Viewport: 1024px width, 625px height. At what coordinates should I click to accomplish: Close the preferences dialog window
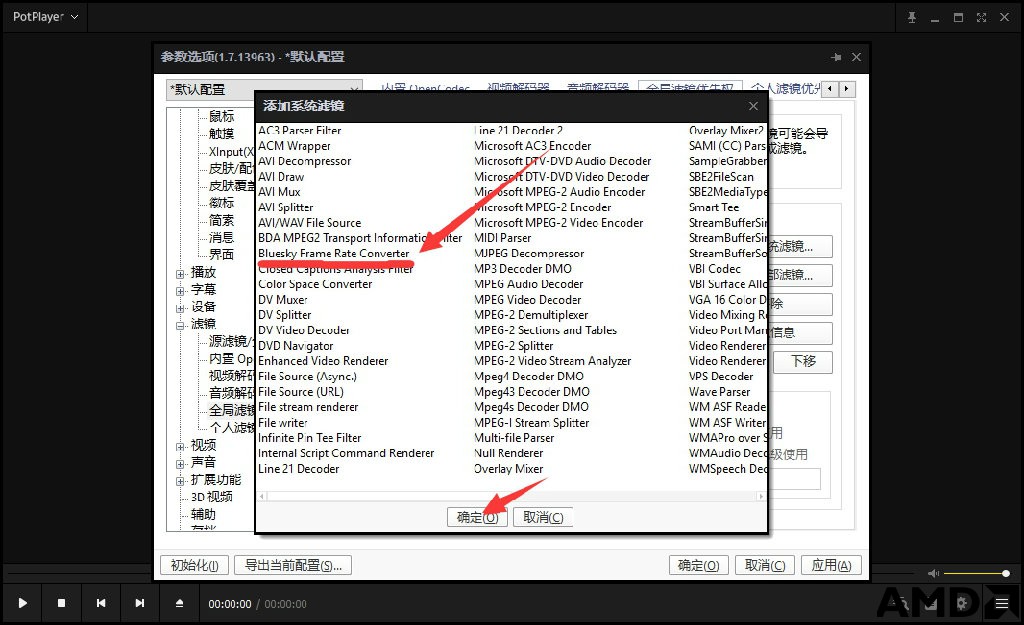857,57
